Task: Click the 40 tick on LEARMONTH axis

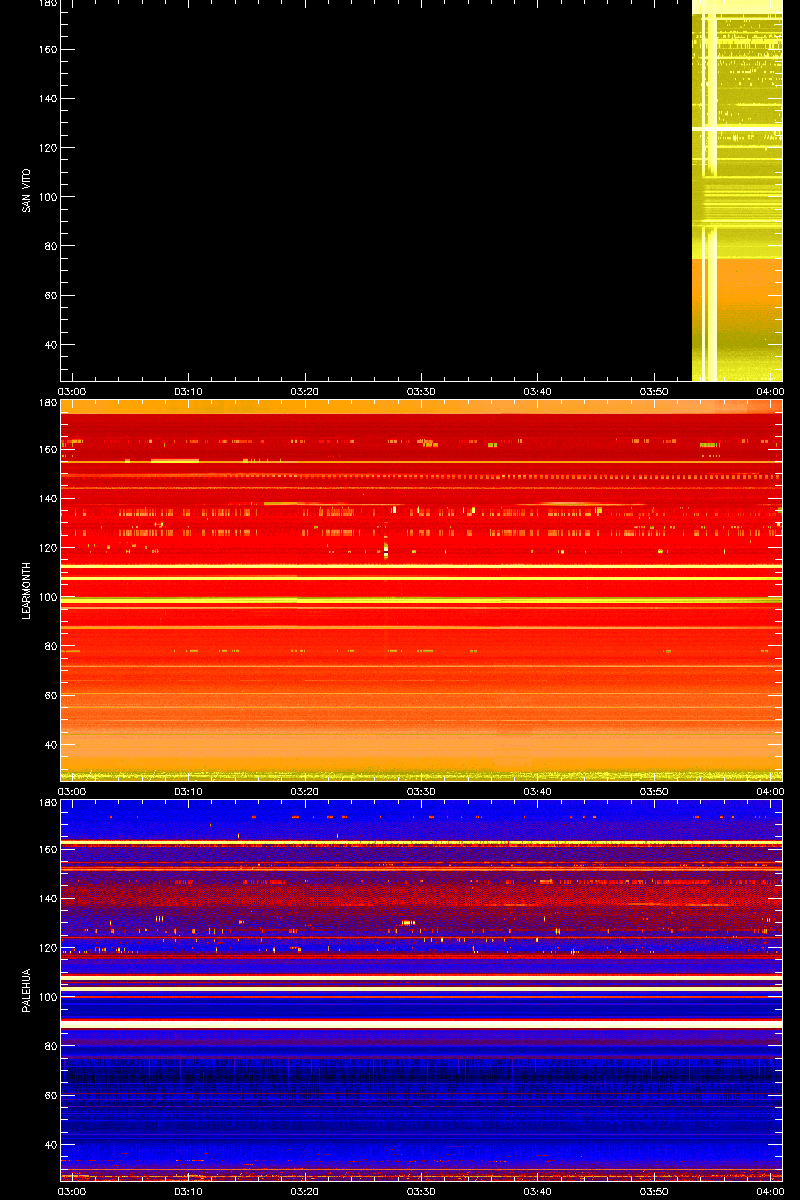Action: (49, 745)
